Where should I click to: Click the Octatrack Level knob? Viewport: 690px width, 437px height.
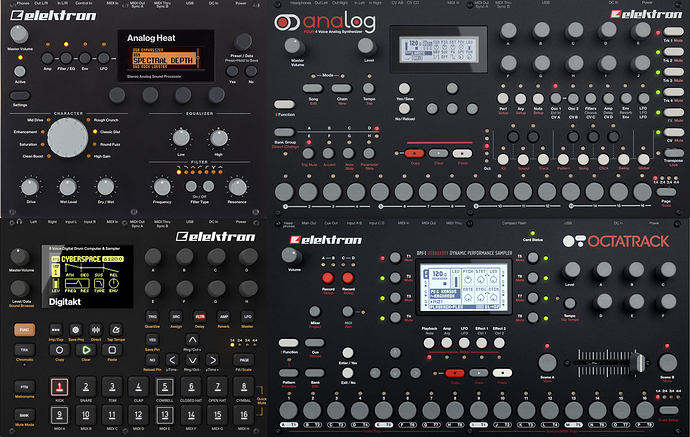click(x=571, y=269)
